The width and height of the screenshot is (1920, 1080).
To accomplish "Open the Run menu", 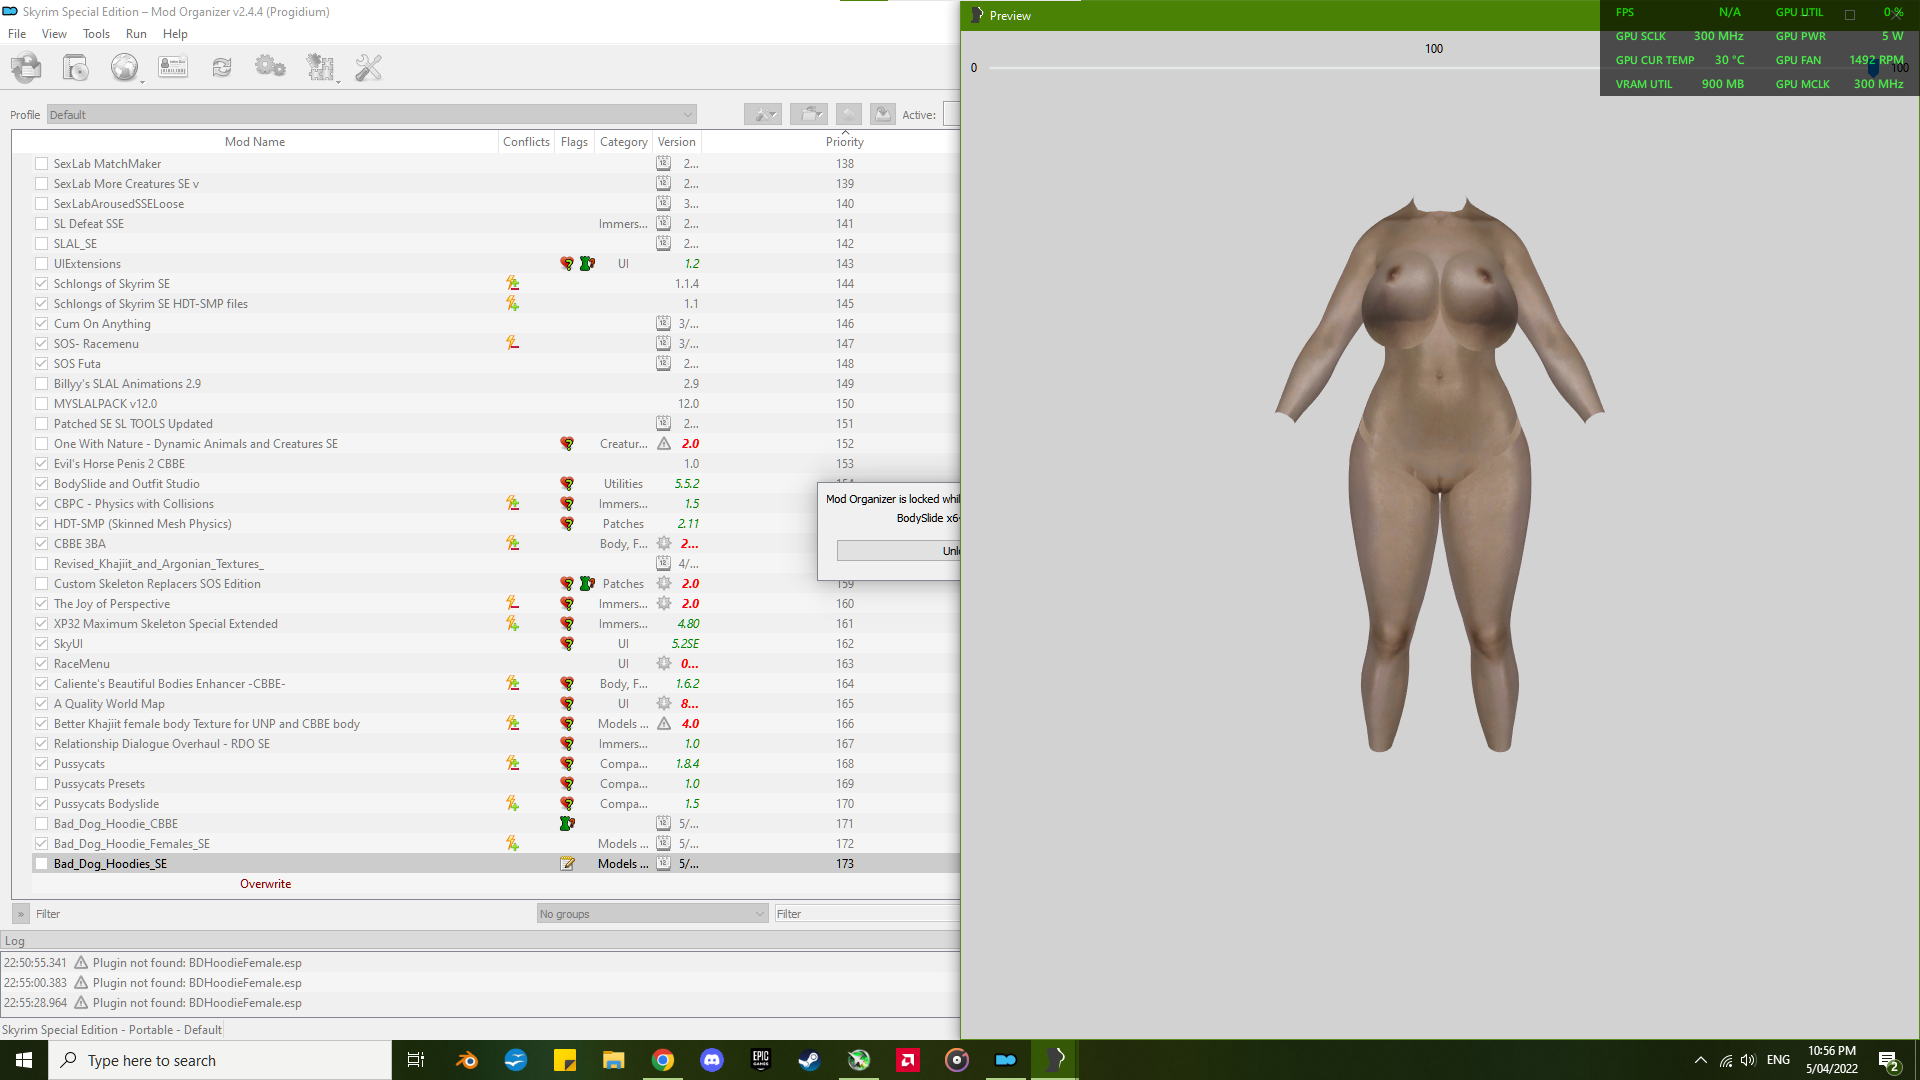I will point(136,34).
